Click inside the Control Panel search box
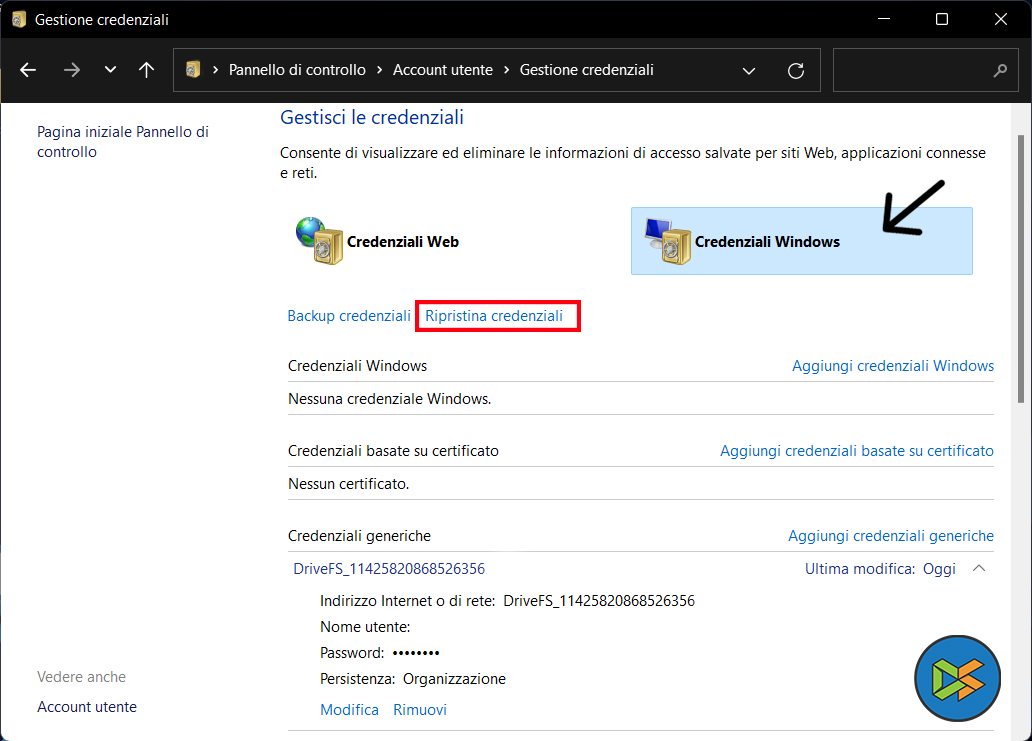 click(910, 70)
